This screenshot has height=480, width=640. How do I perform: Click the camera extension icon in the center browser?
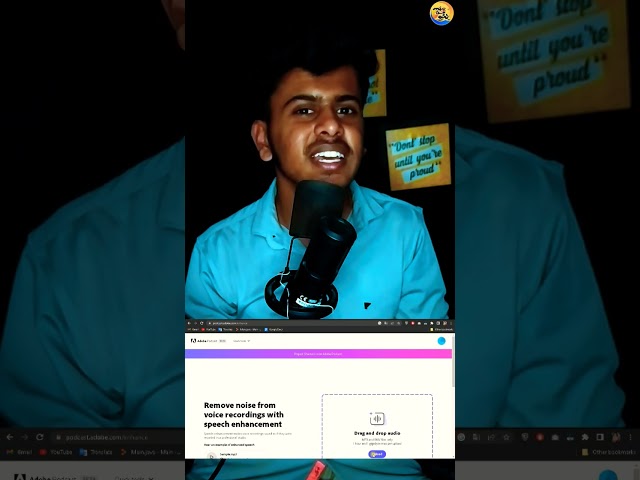[419, 323]
